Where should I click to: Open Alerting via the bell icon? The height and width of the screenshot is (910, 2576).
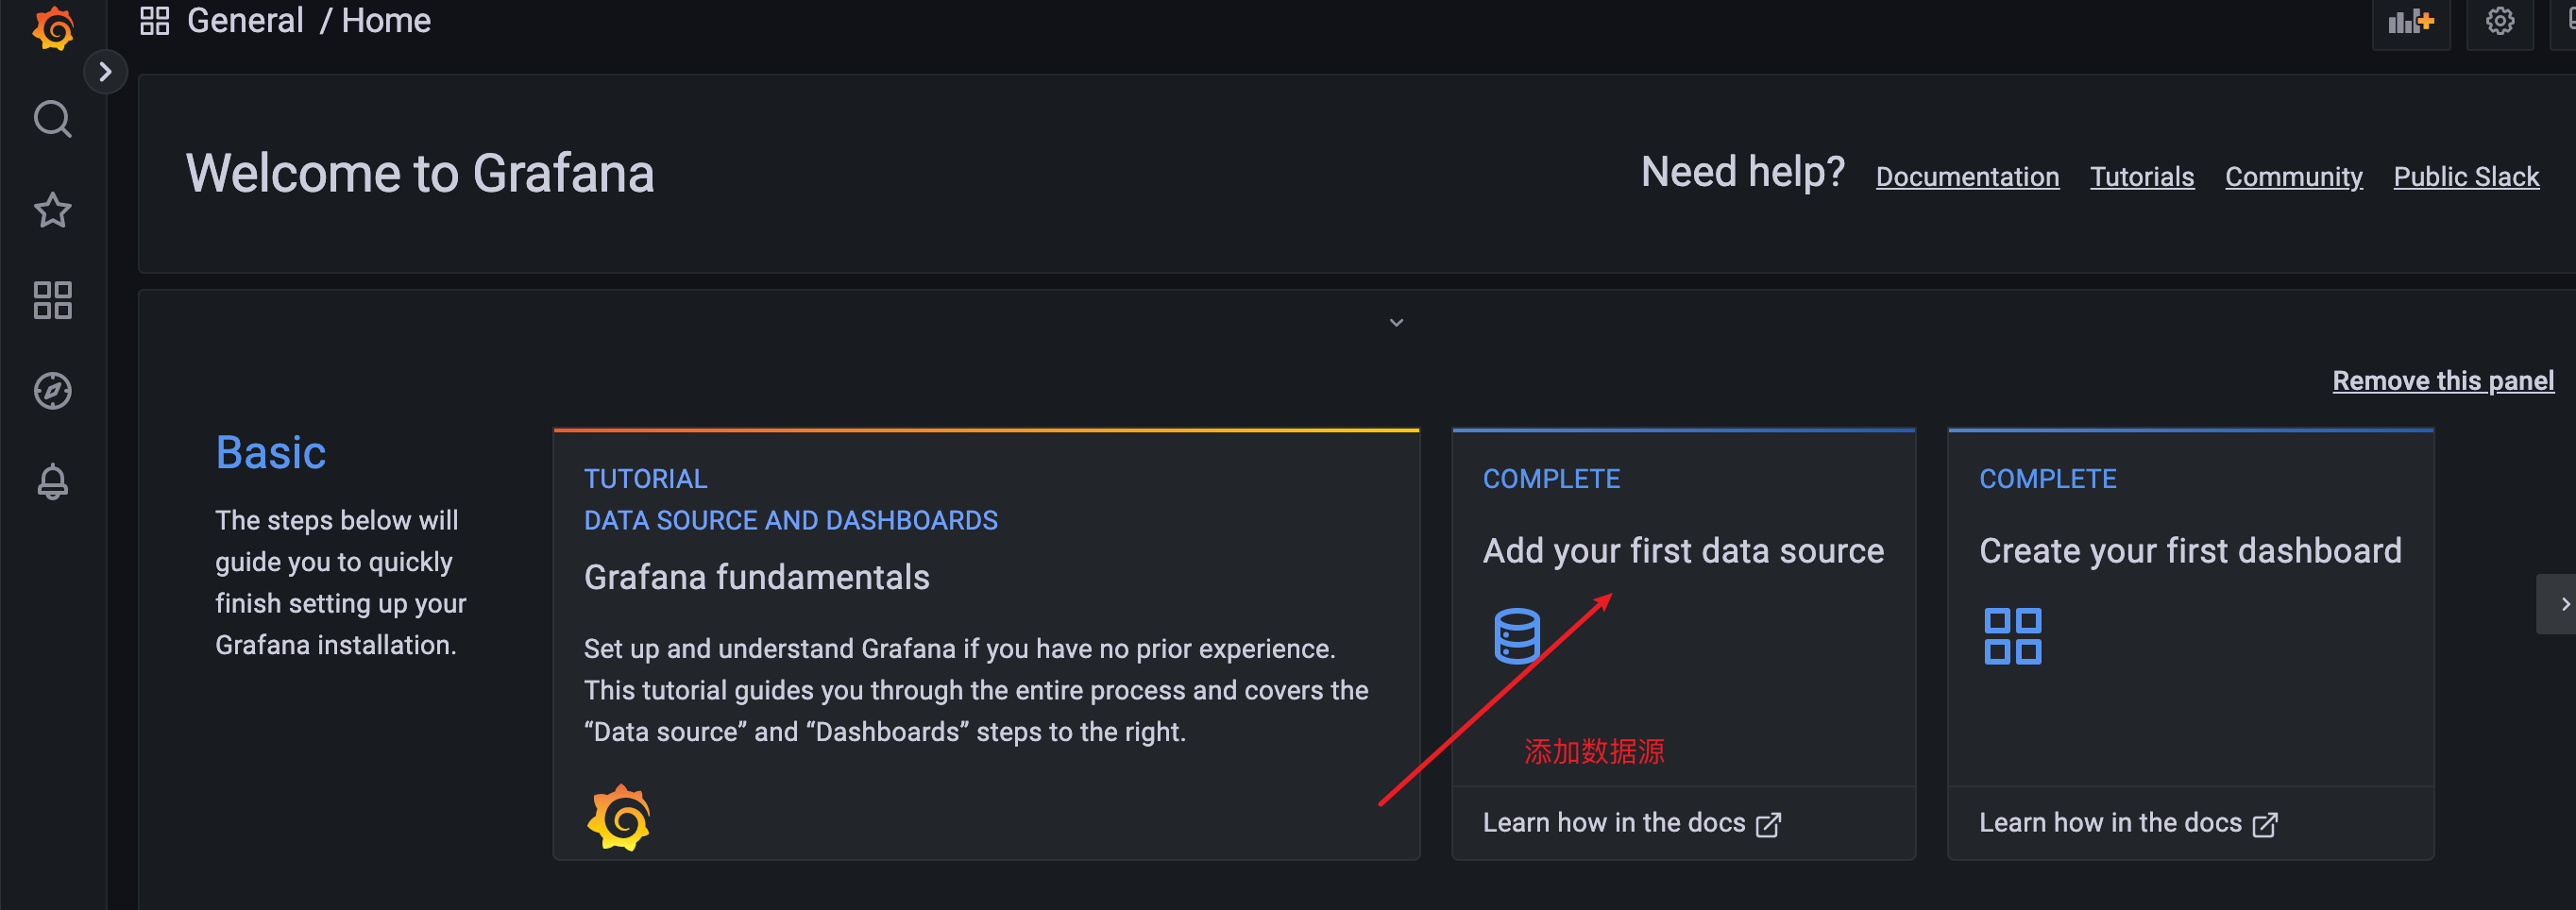coord(53,482)
